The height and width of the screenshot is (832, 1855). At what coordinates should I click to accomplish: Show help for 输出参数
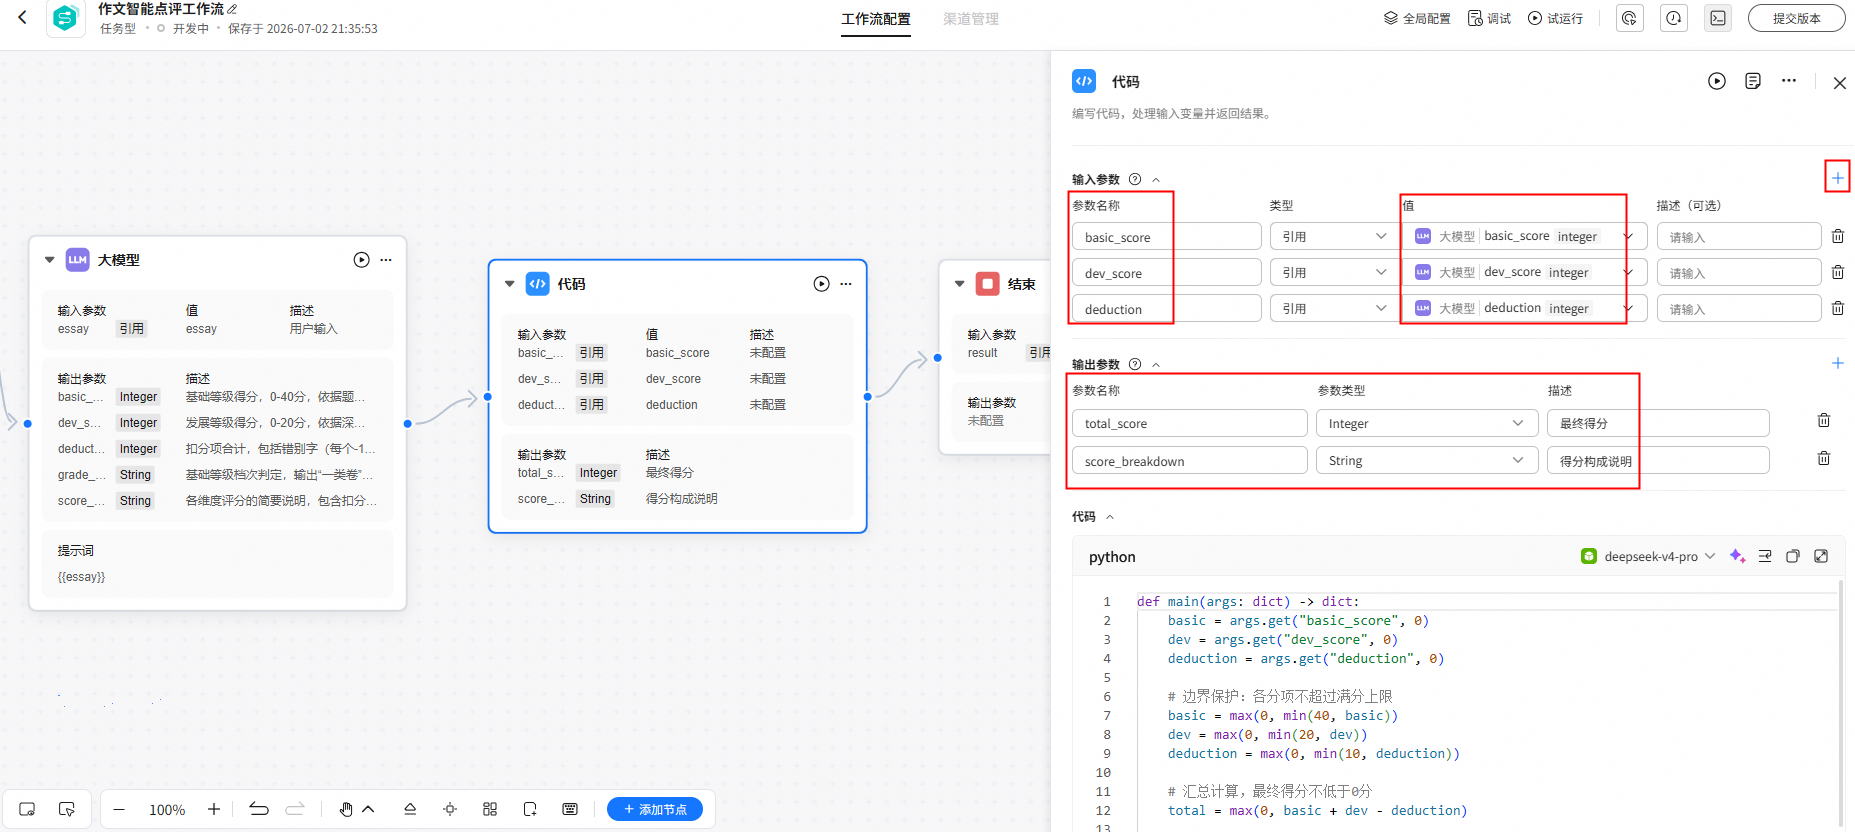(1135, 364)
